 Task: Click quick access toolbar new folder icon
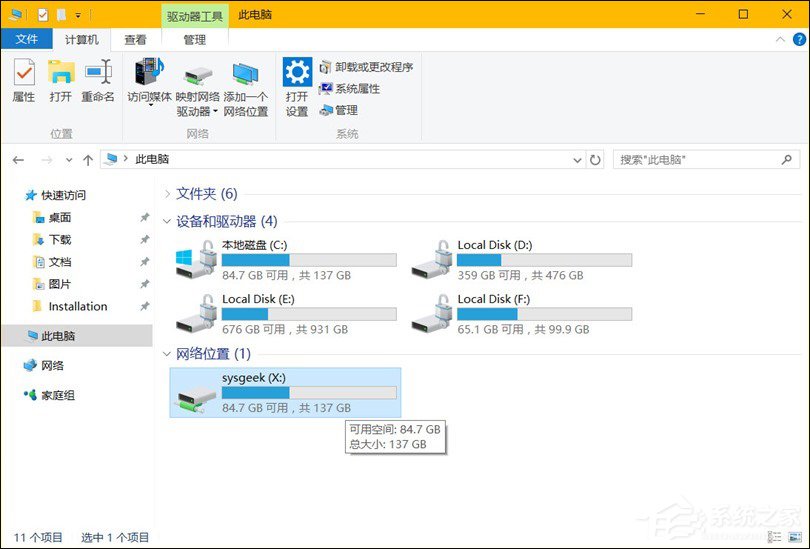61,15
